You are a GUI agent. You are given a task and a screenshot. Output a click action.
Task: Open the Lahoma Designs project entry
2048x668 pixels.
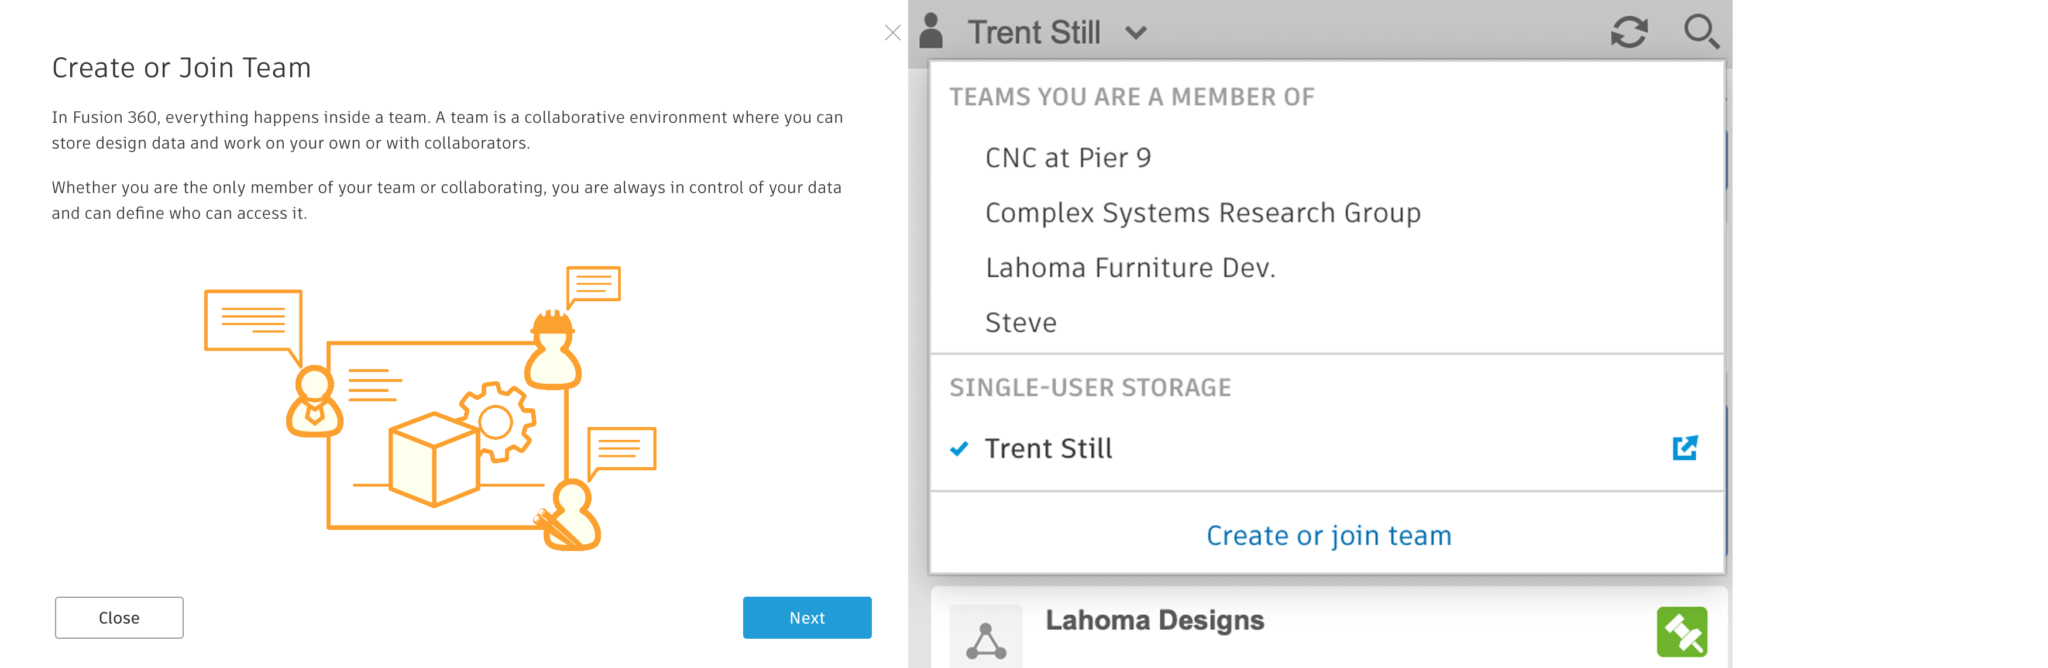[x=1154, y=620]
